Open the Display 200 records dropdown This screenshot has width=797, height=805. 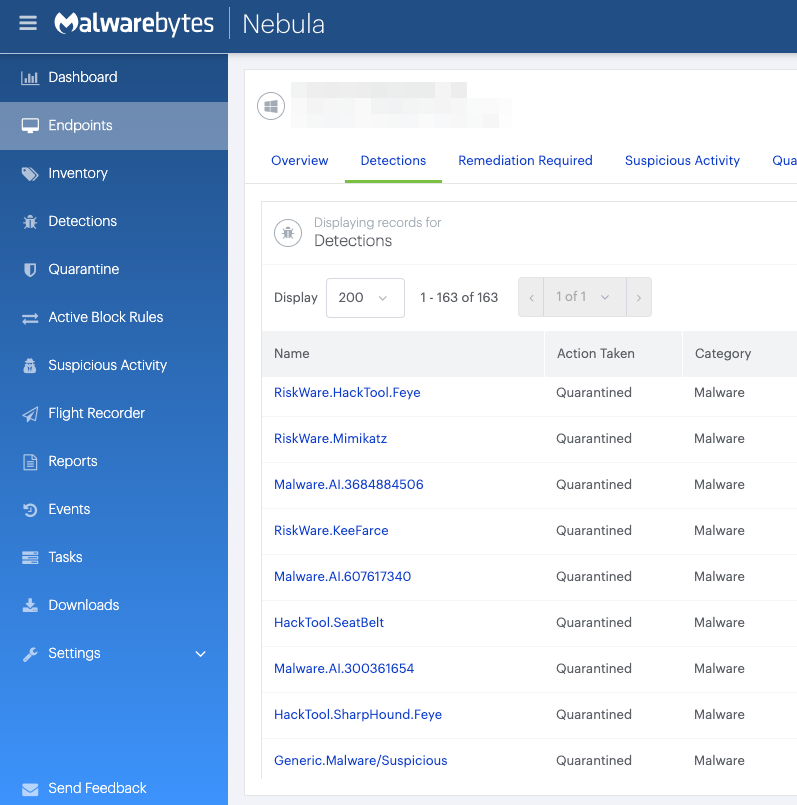click(365, 298)
